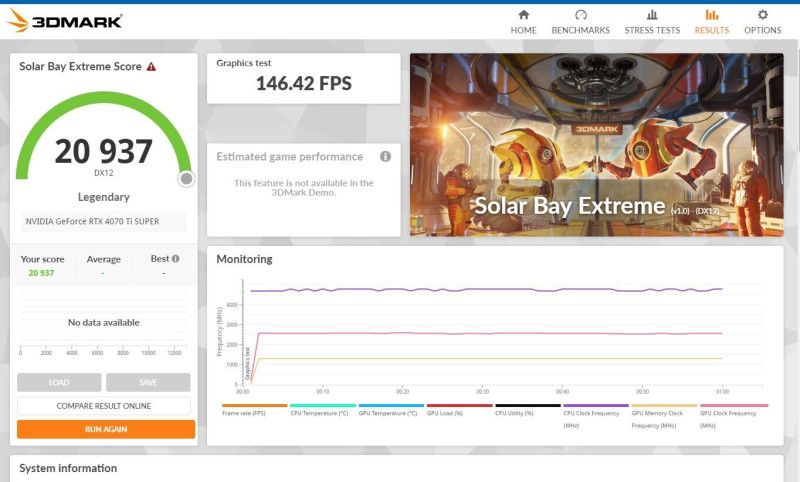The image size is (800, 482).
Task: Click the 20 937 main score
Action: click(x=104, y=151)
